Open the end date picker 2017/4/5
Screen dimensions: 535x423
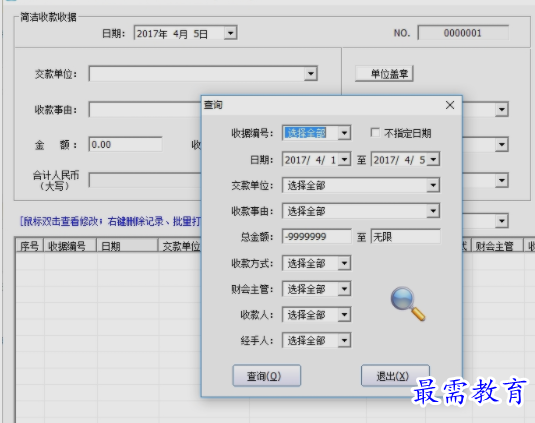pos(433,159)
